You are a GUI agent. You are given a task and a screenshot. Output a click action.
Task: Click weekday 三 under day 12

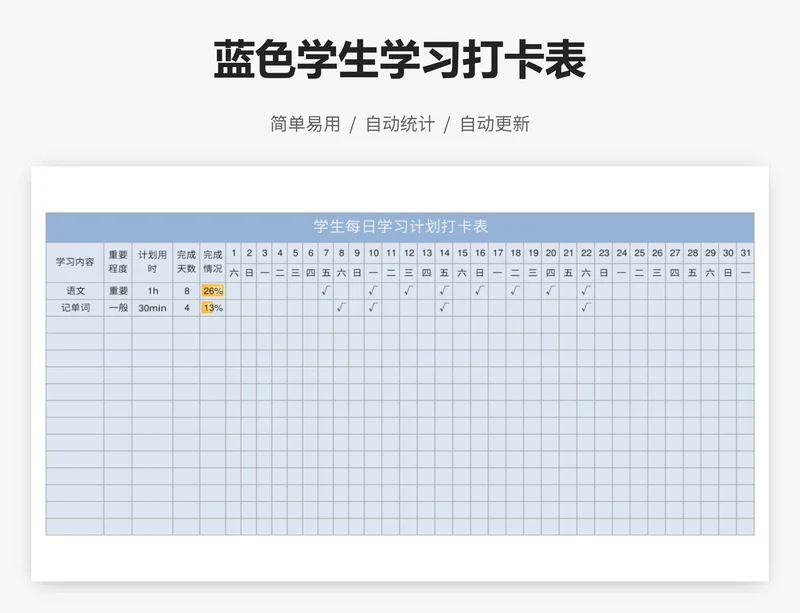pyautogui.click(x=409, y=273)
